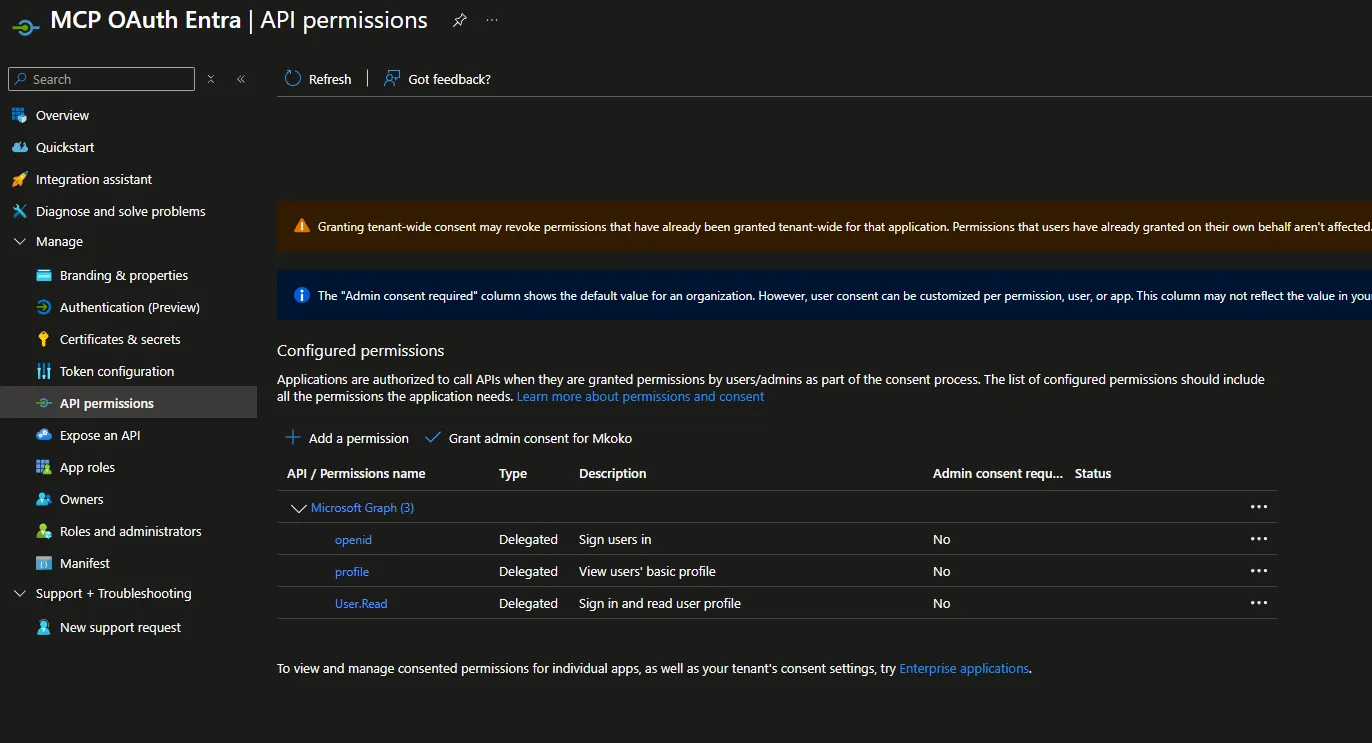Image resolution: width=1372 pixels, height=743 pixels.
Task: Click Add a permission
Action: click(x=347, y=438)
